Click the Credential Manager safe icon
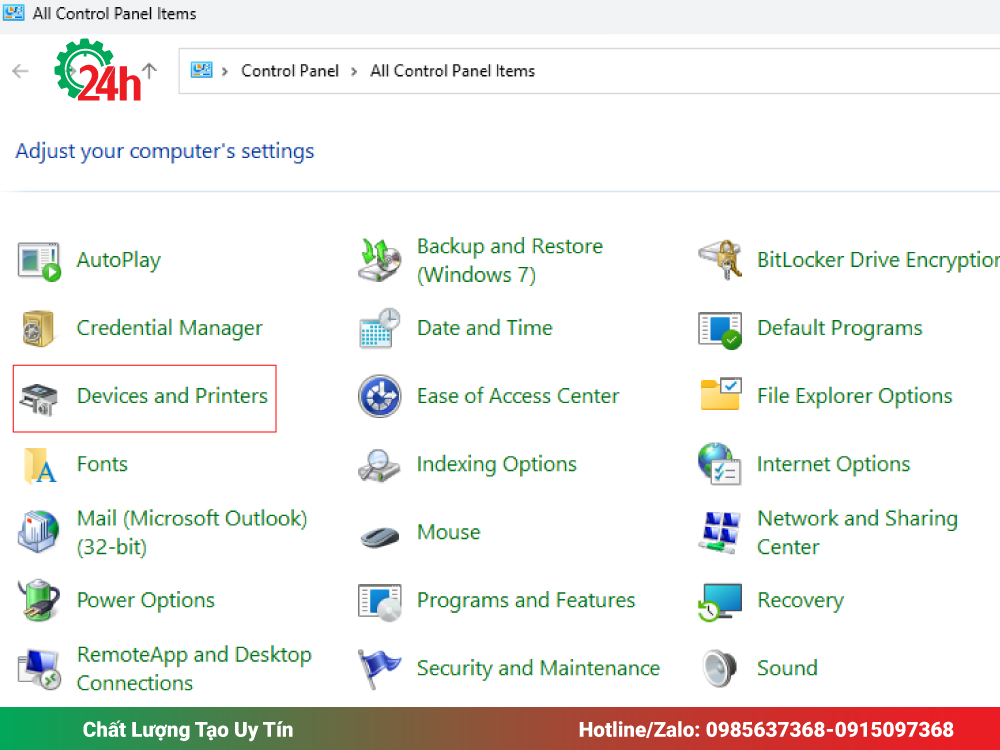This screenshot has width=1000, height=750. coord(38,328)
